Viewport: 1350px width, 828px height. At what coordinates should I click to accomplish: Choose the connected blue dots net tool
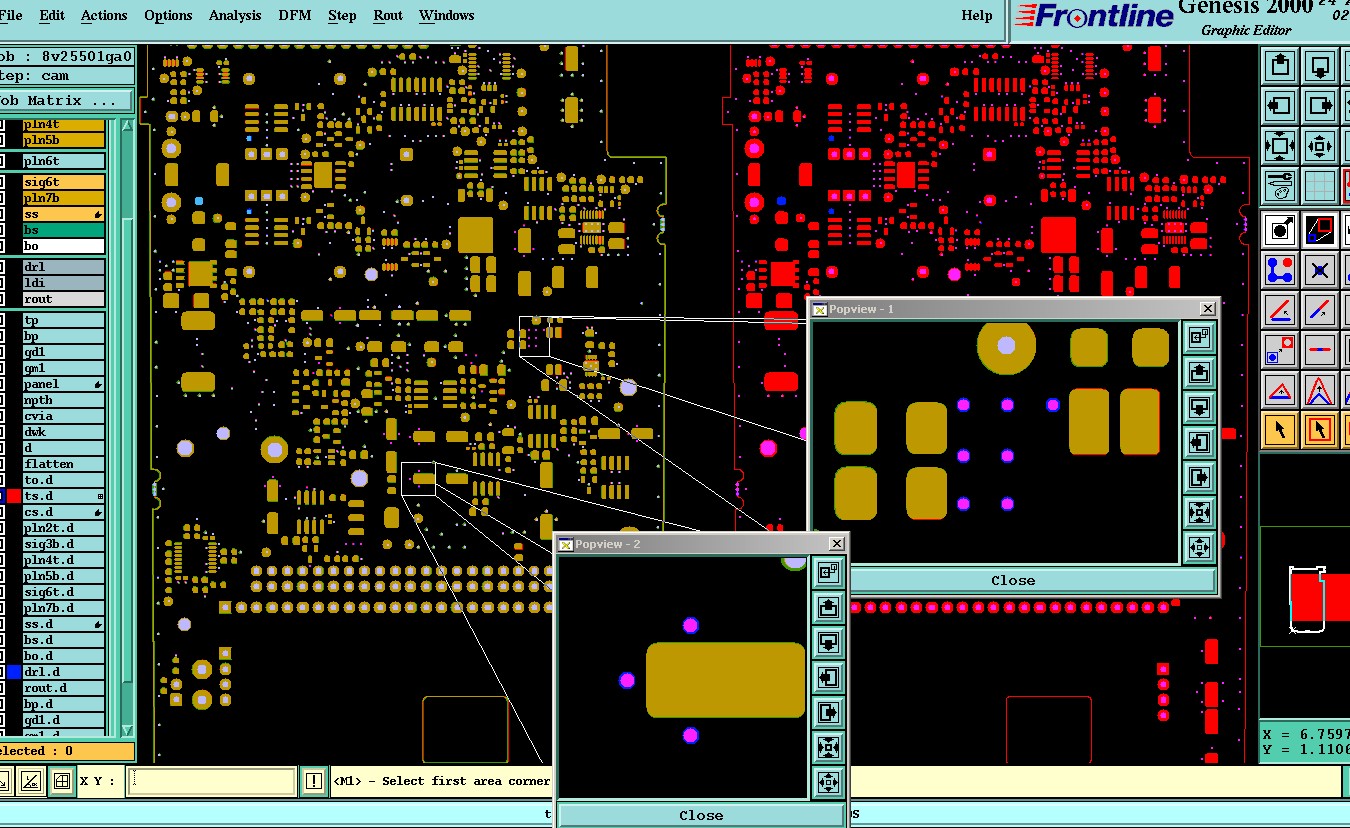pyautogui.click(x=1280, y=270)
